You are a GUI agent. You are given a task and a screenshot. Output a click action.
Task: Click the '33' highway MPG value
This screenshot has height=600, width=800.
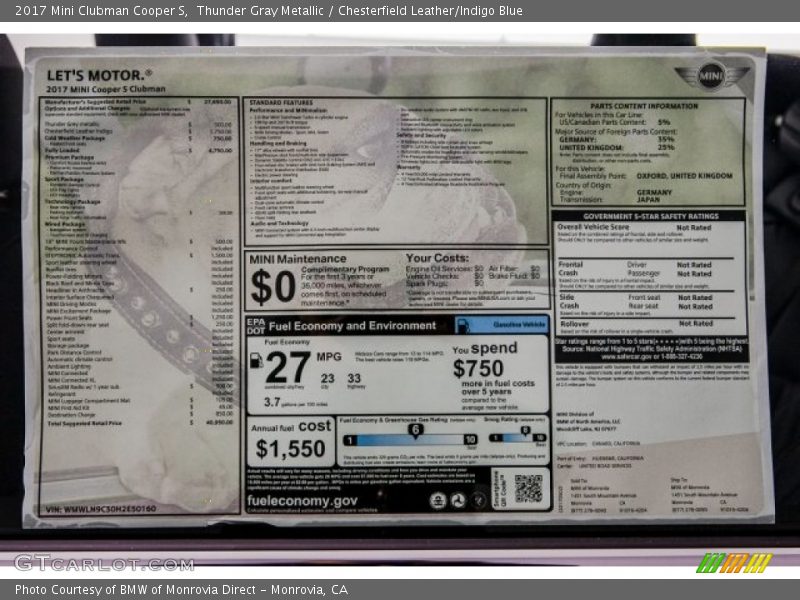pos(354,378)
